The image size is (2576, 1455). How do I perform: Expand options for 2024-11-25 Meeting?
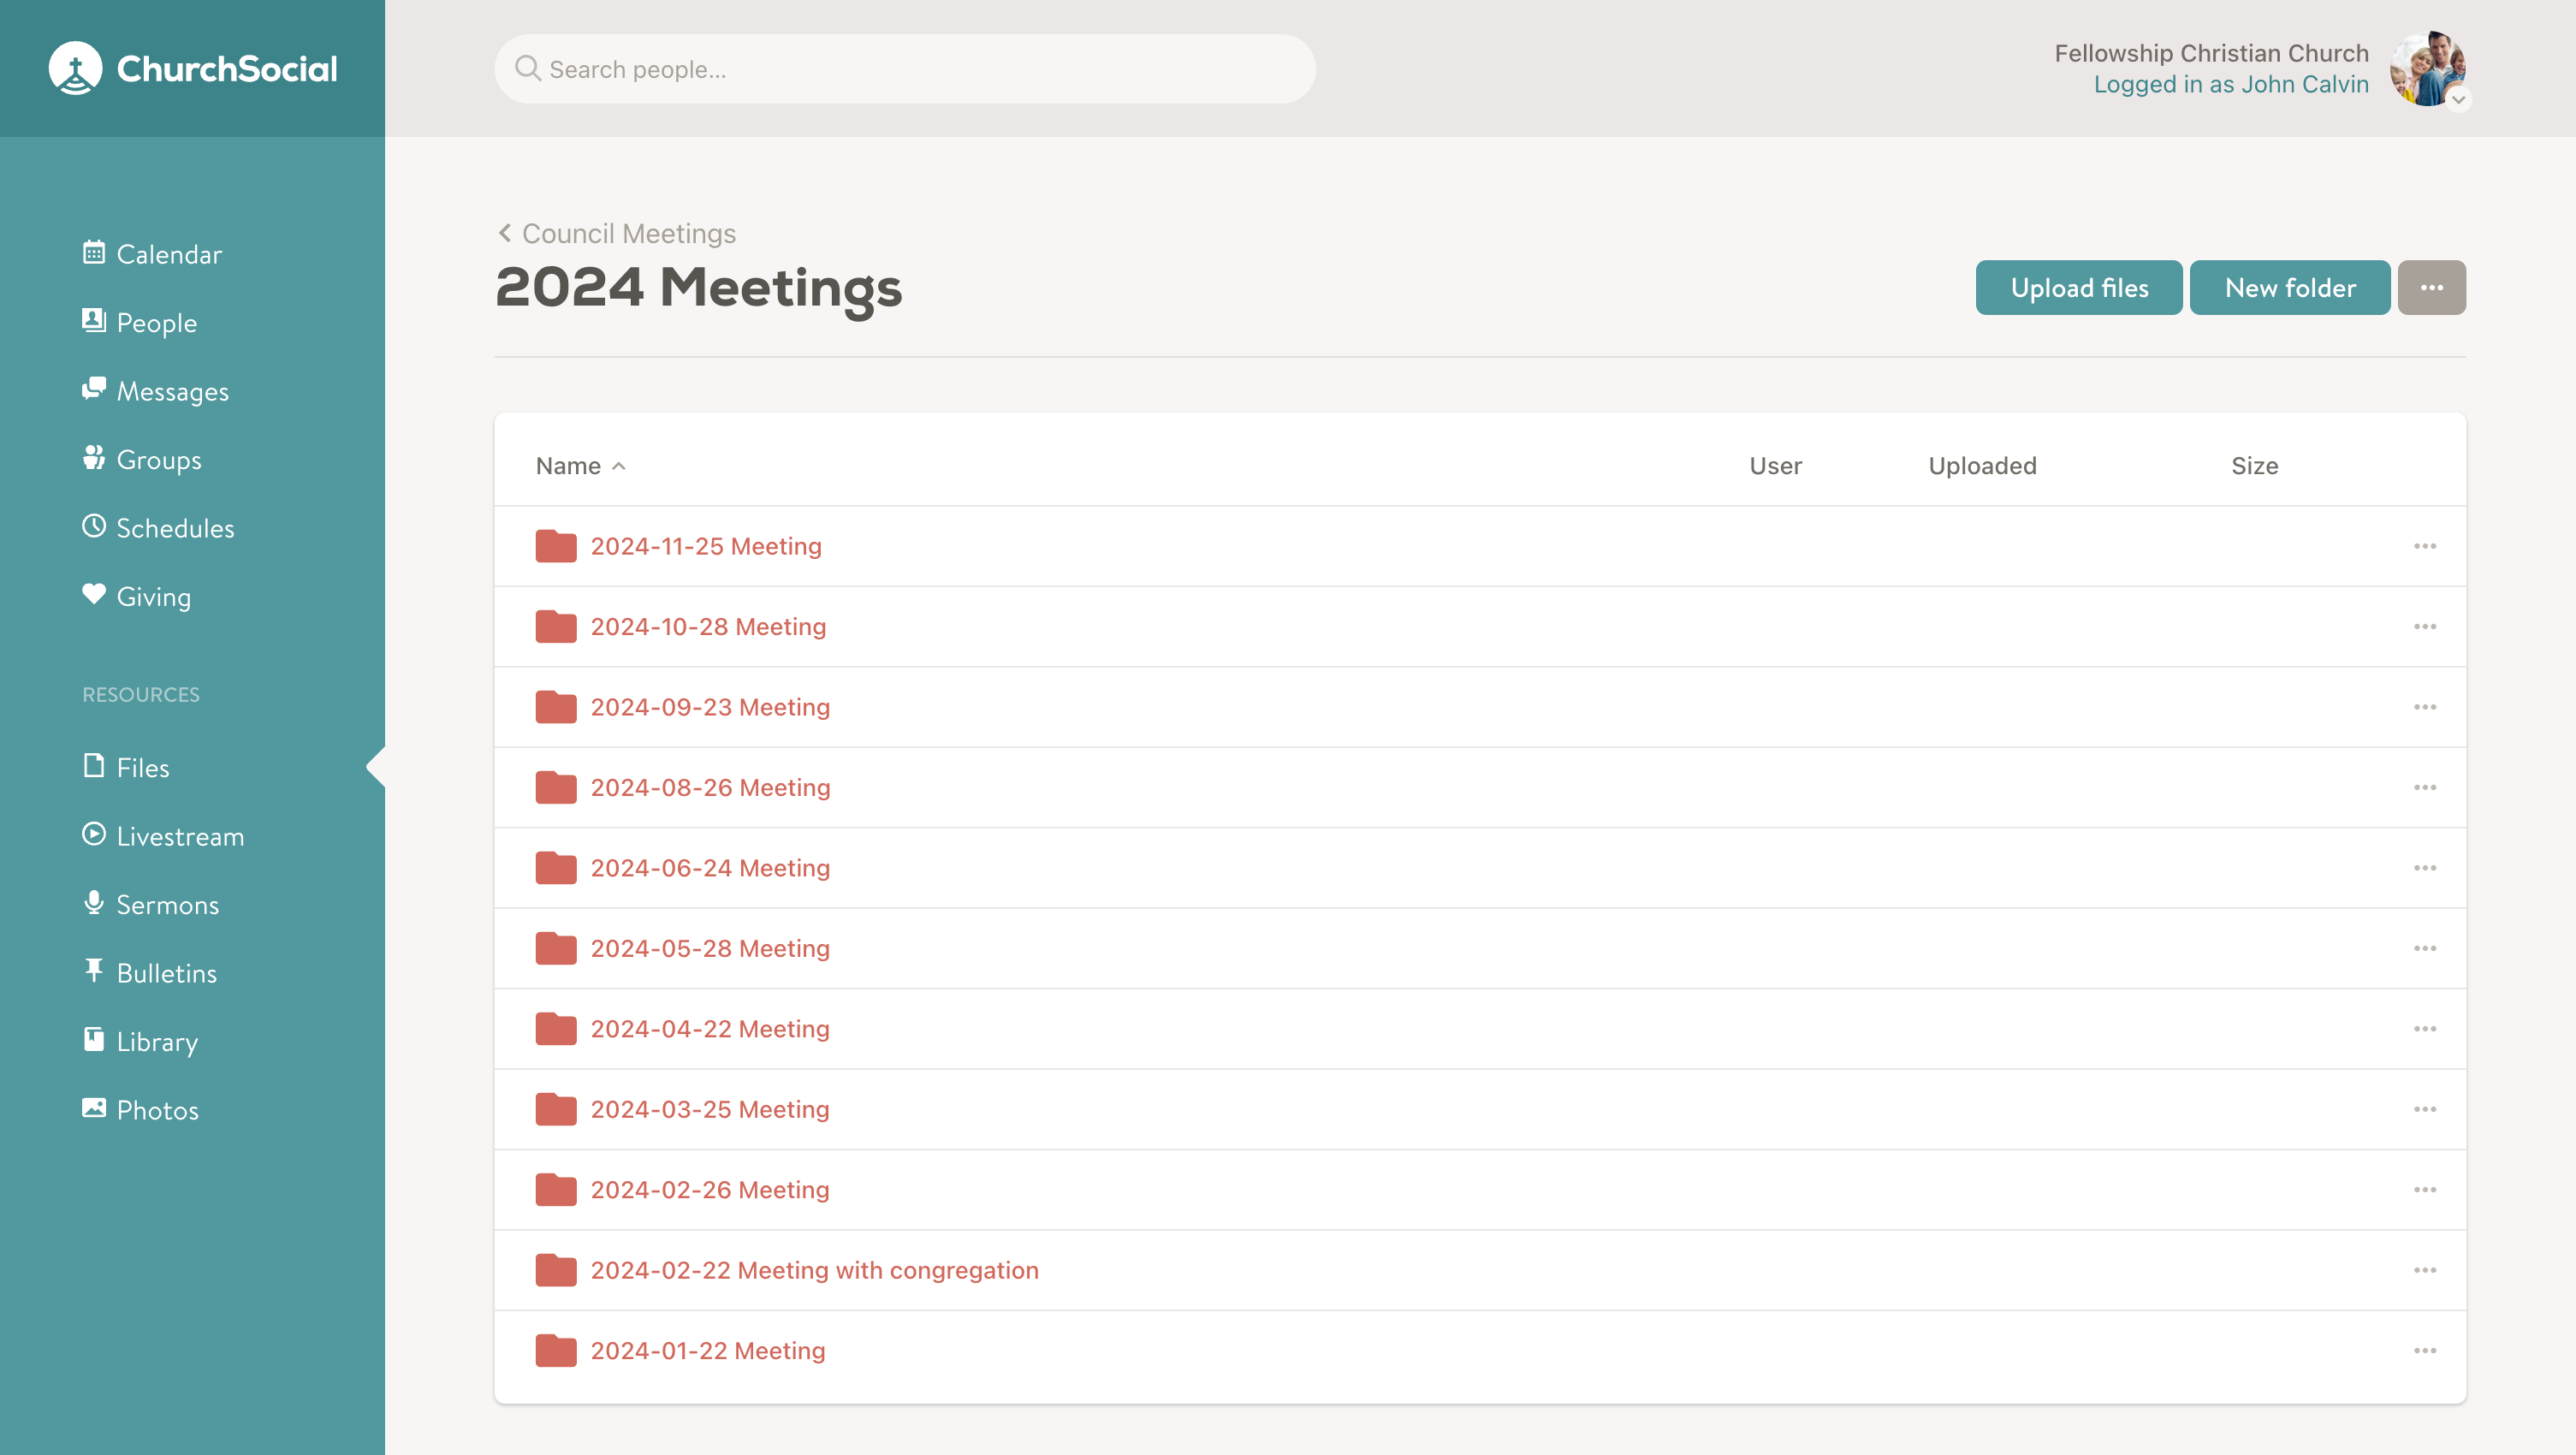tap(2424, 545)
